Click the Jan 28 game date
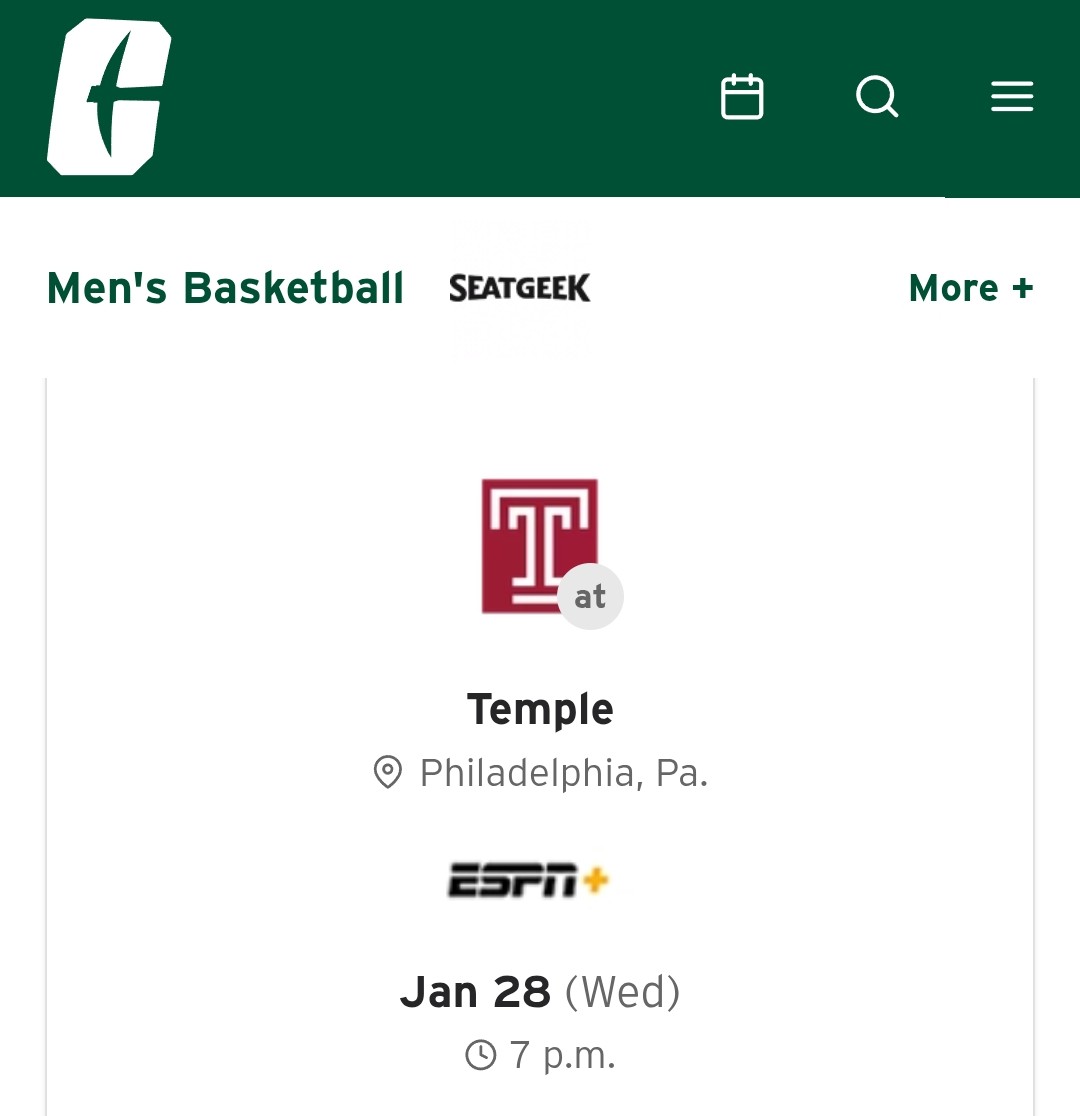Viewport: 1080px width, 1116px height. (x=475, y=992)
